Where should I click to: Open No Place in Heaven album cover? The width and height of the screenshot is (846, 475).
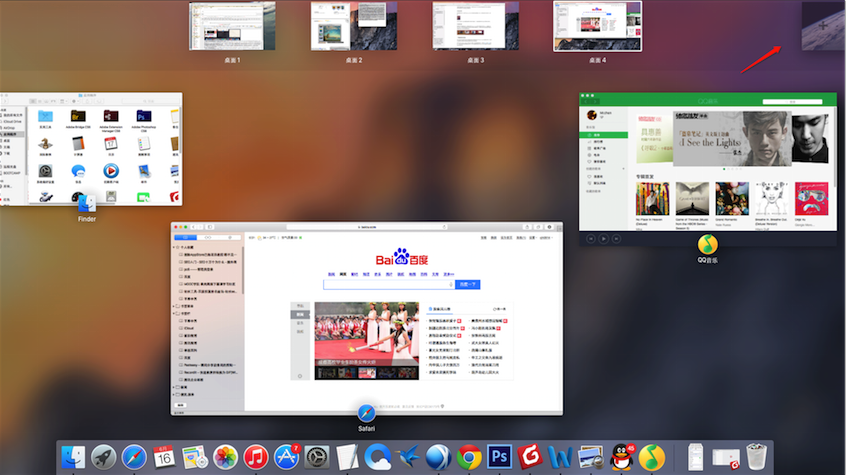(x=652, y=199)
